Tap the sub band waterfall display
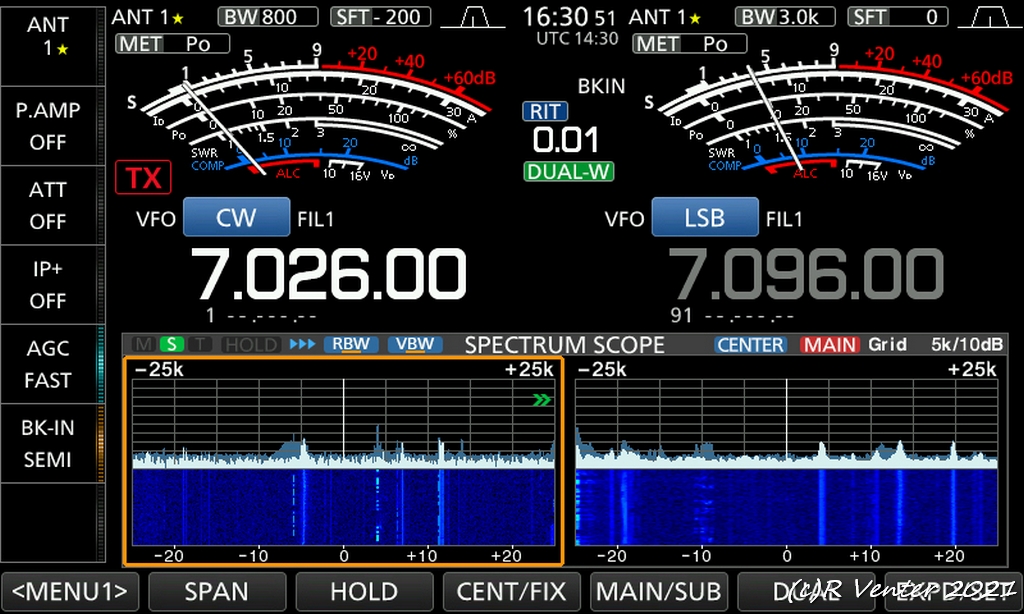The height and width of the screenshot is (614, 1024). [x=786, y=507]
